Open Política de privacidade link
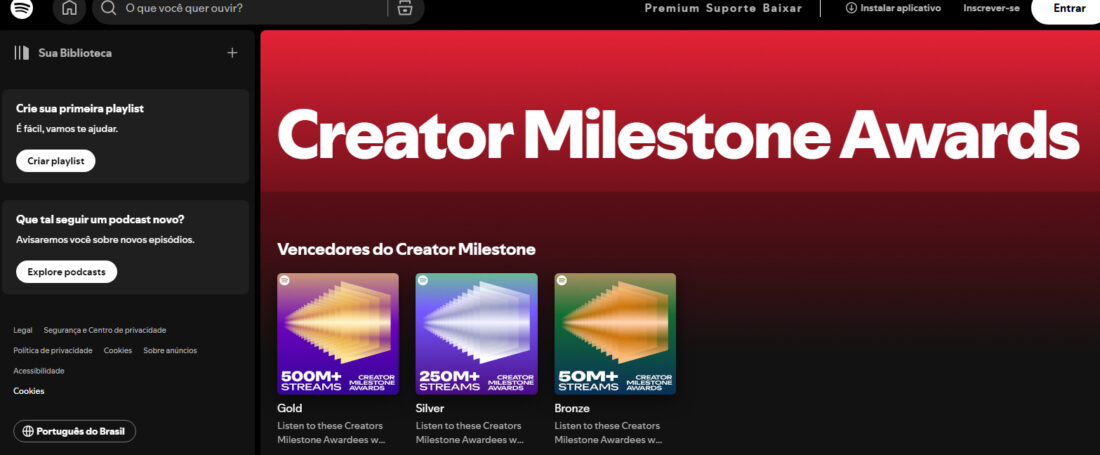 click(53, 351)
